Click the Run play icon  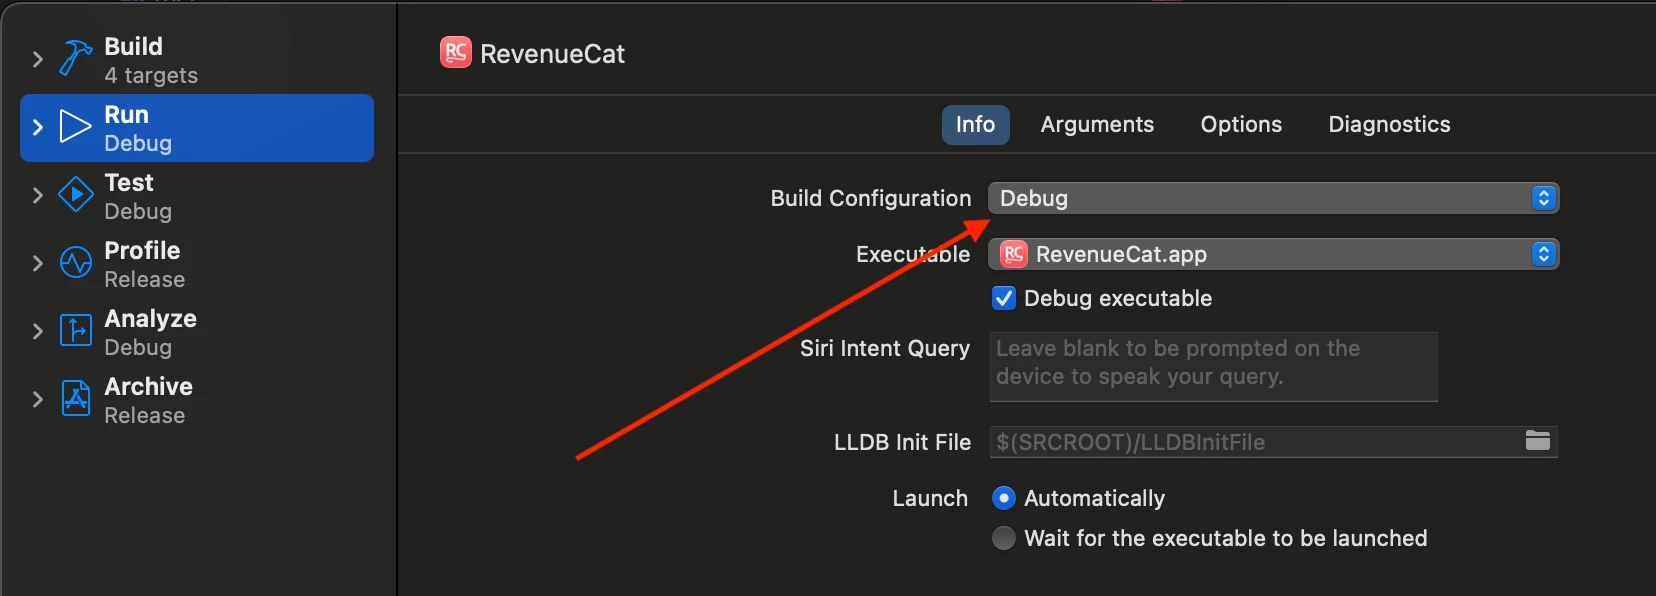75,127
